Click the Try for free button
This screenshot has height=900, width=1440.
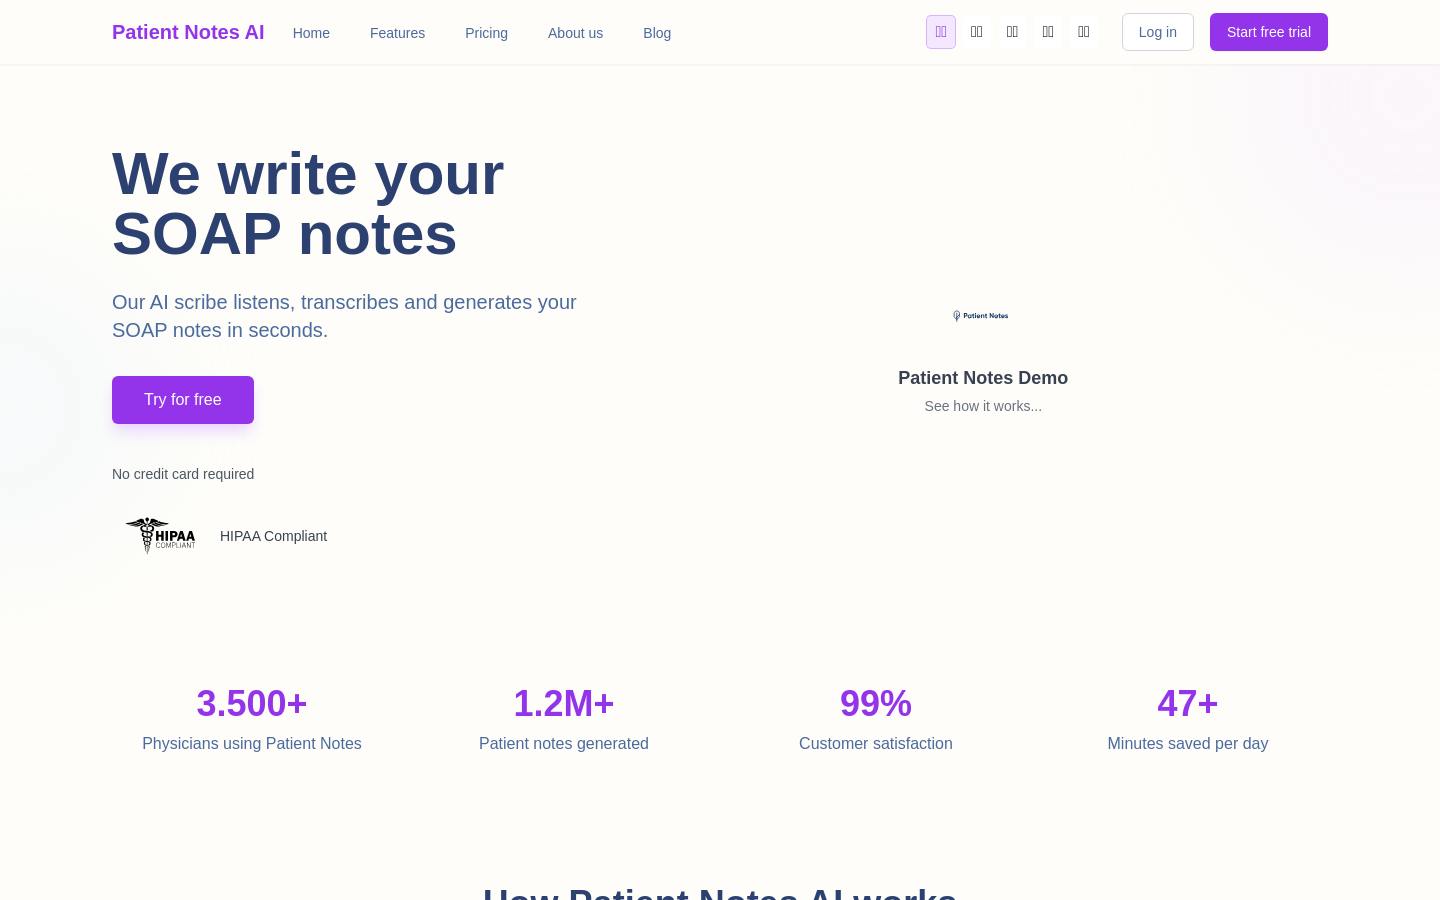point(183,400)
